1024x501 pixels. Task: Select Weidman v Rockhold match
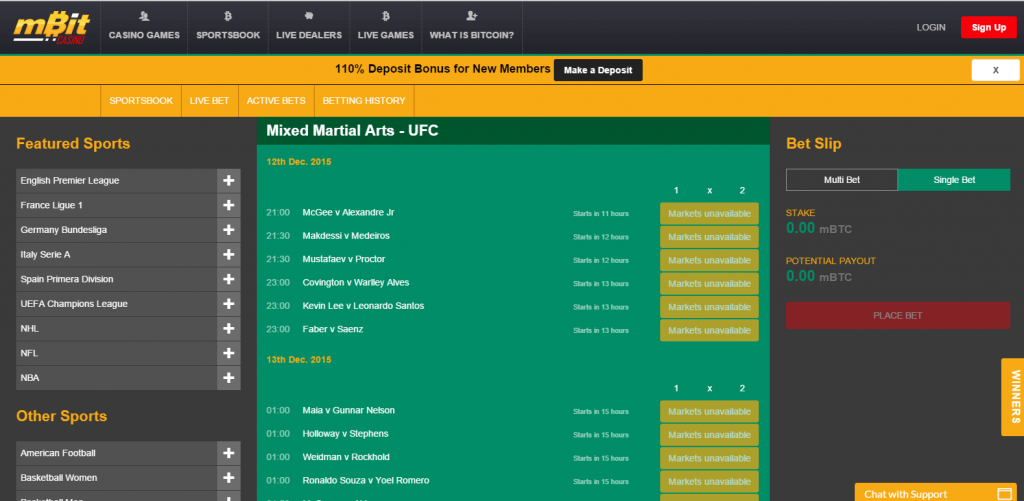(x=346, y=457)
